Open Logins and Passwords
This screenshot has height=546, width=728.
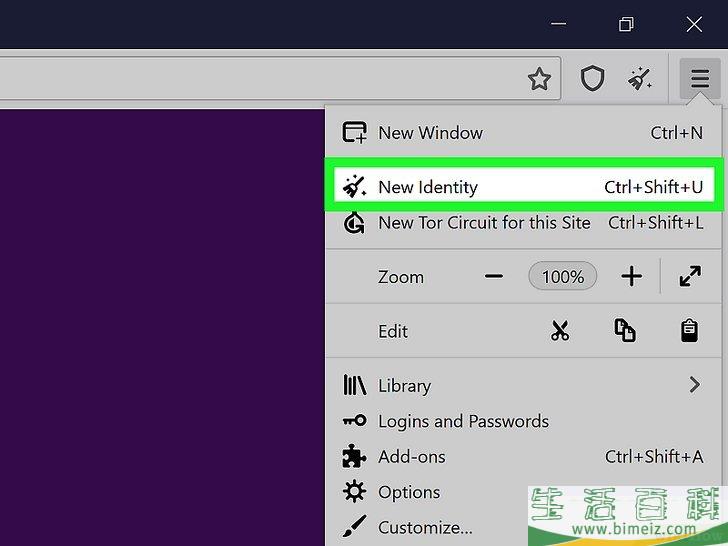pos(523,421)
